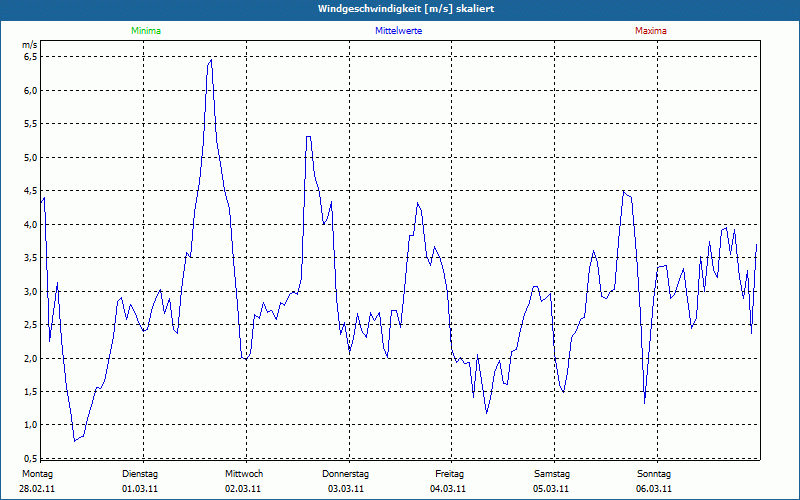The image size is (800, 500).
Task: Click the green Minima legend label
Action: (146, 31)
